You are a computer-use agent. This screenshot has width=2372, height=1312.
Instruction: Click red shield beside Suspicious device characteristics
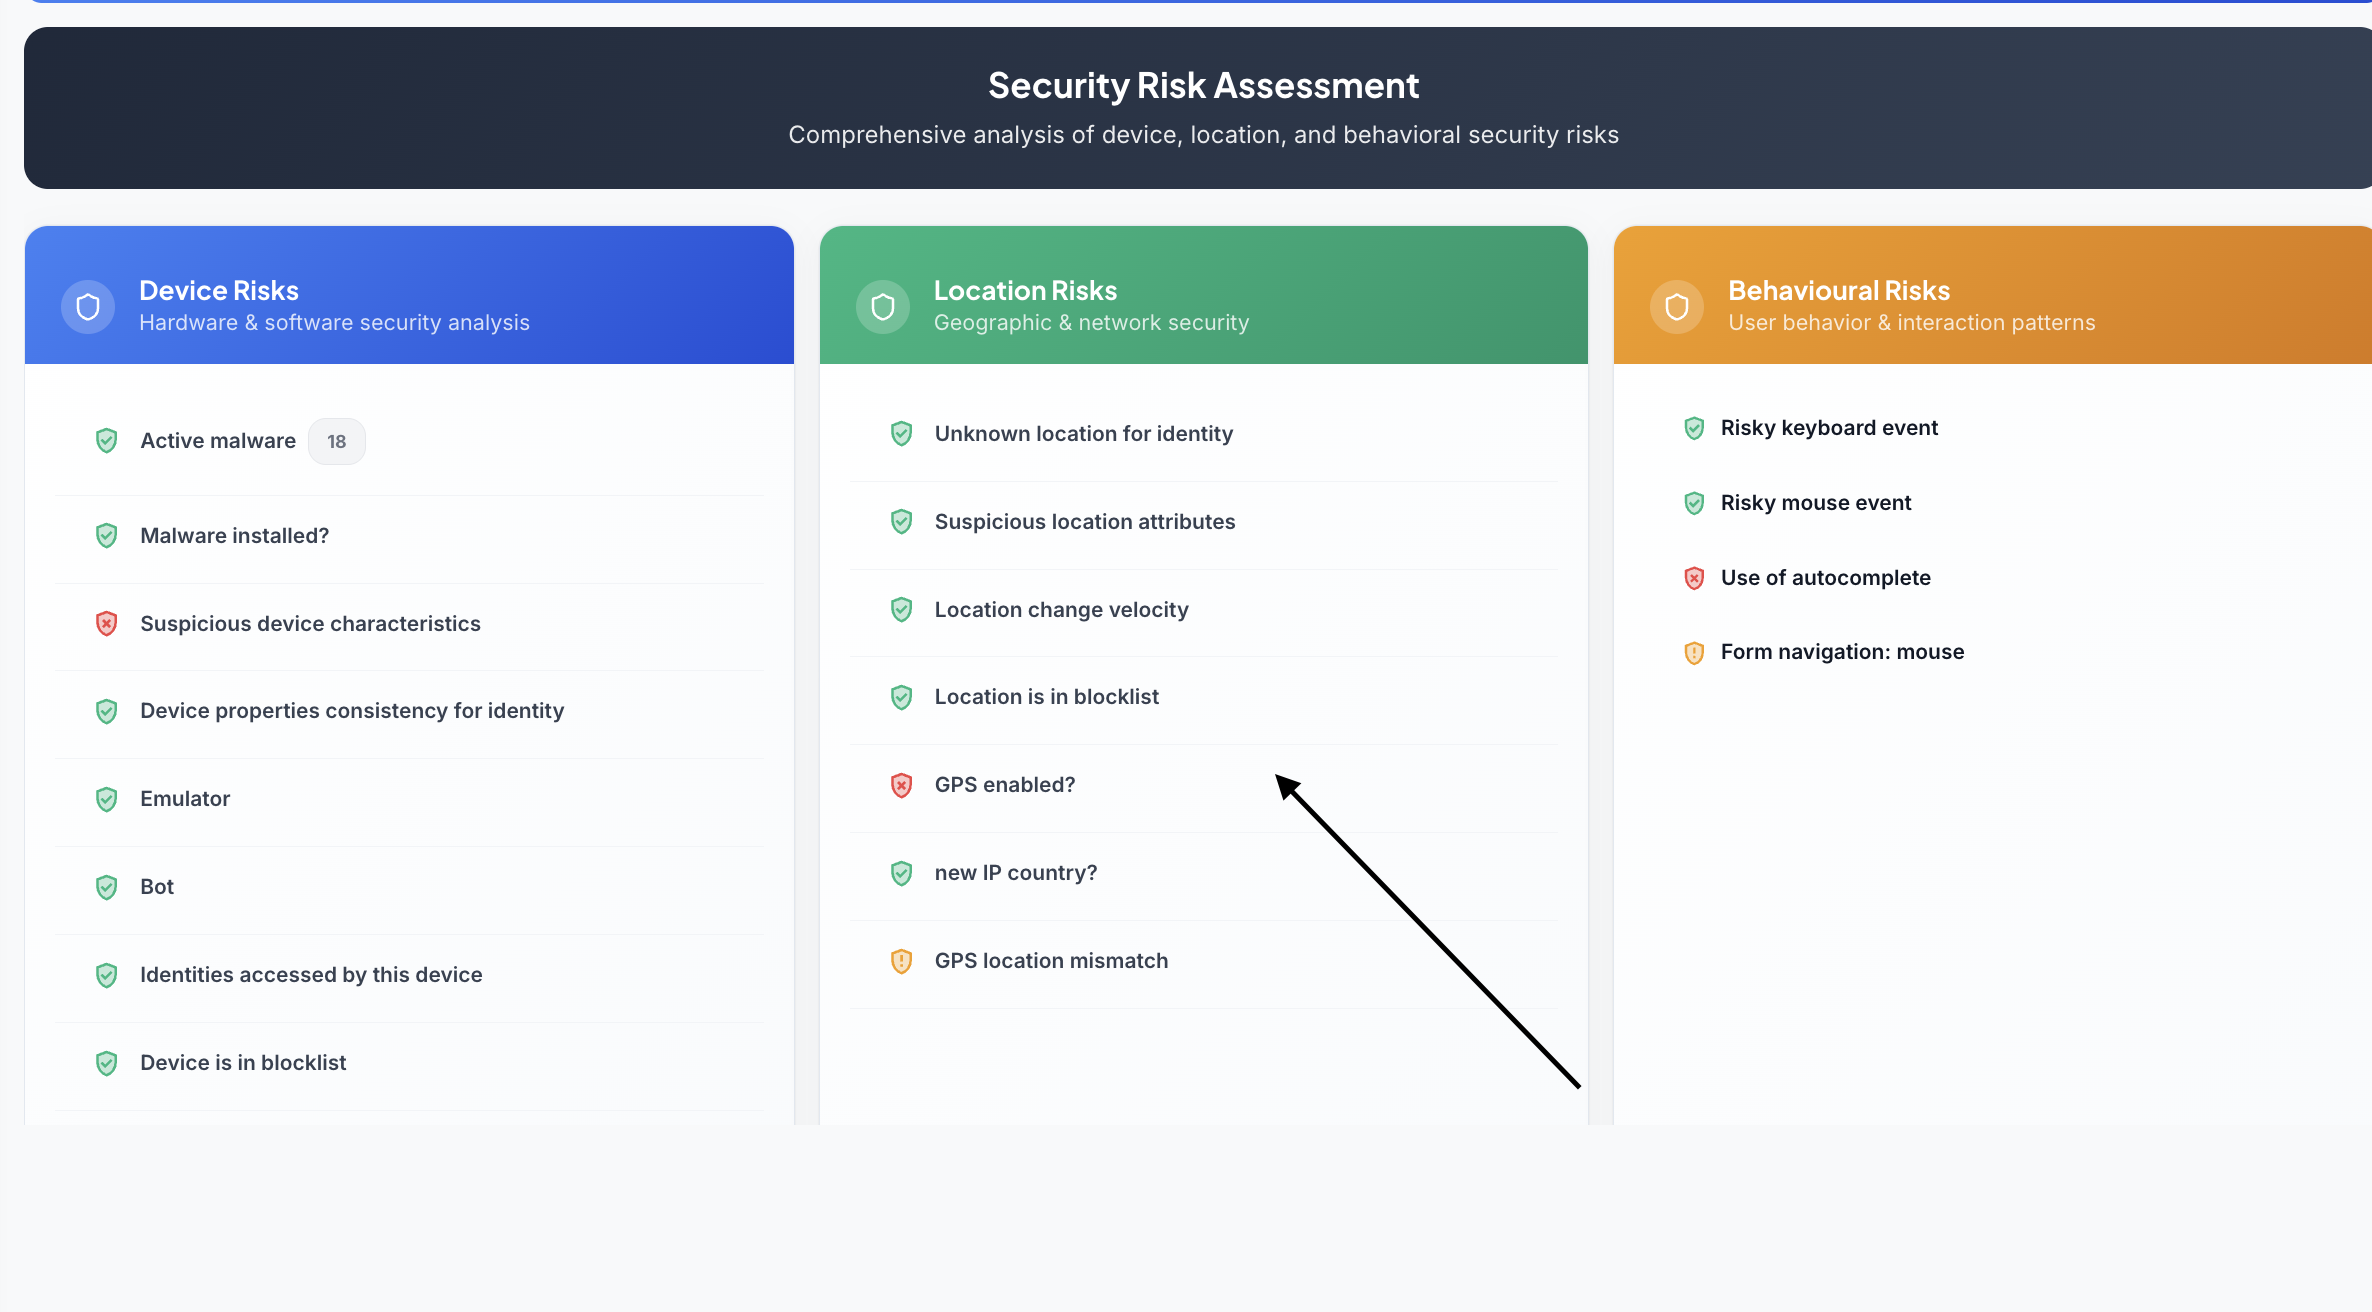(x=107, y=624)
